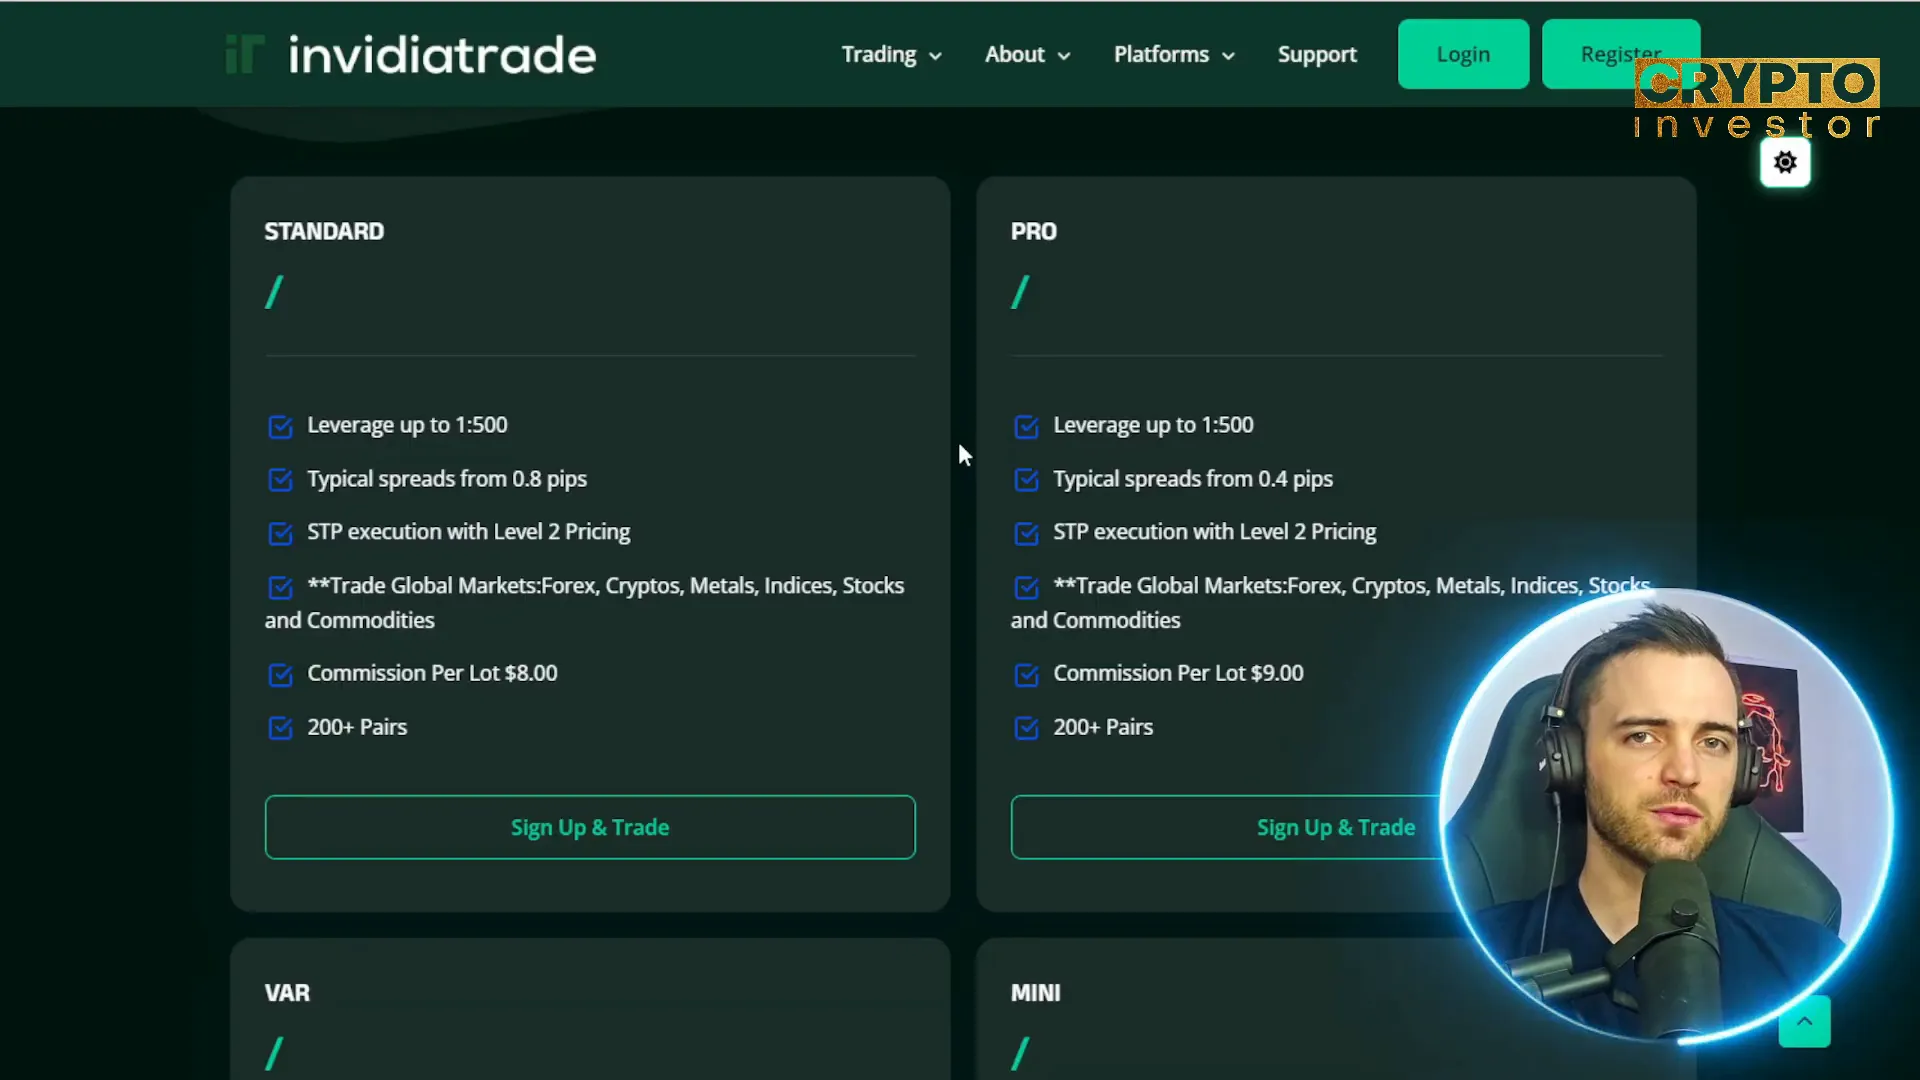Click the STANDARD account heading
The width and height of the screenshot is (1920, 1080).
click(x=324, y=231)
